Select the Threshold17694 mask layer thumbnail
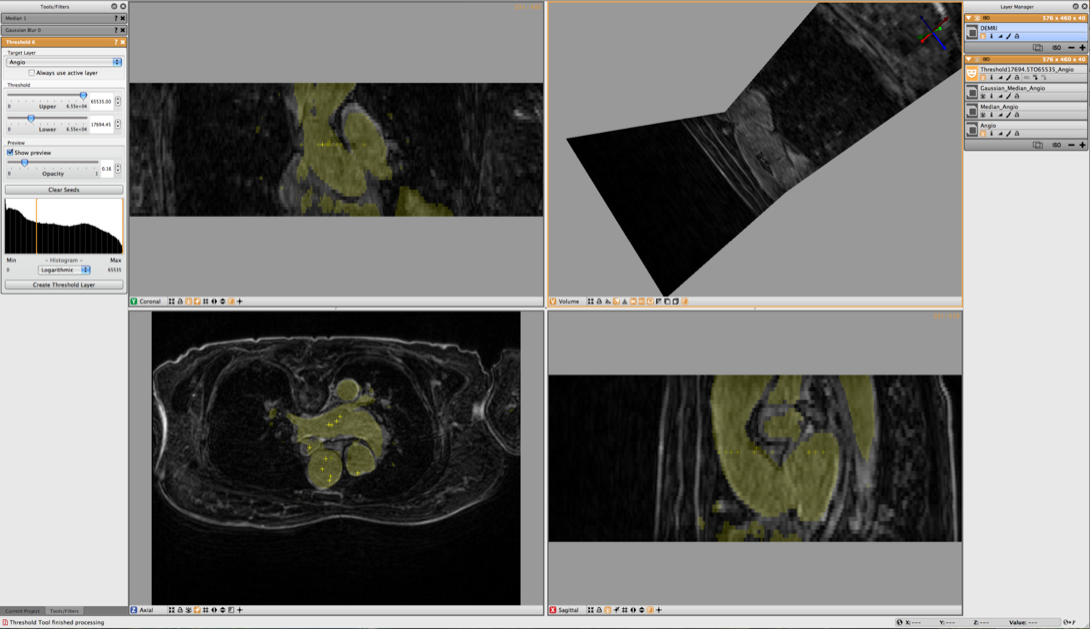Image resolution: width=1090 pixels, height=629 pixels. [972, 74]
